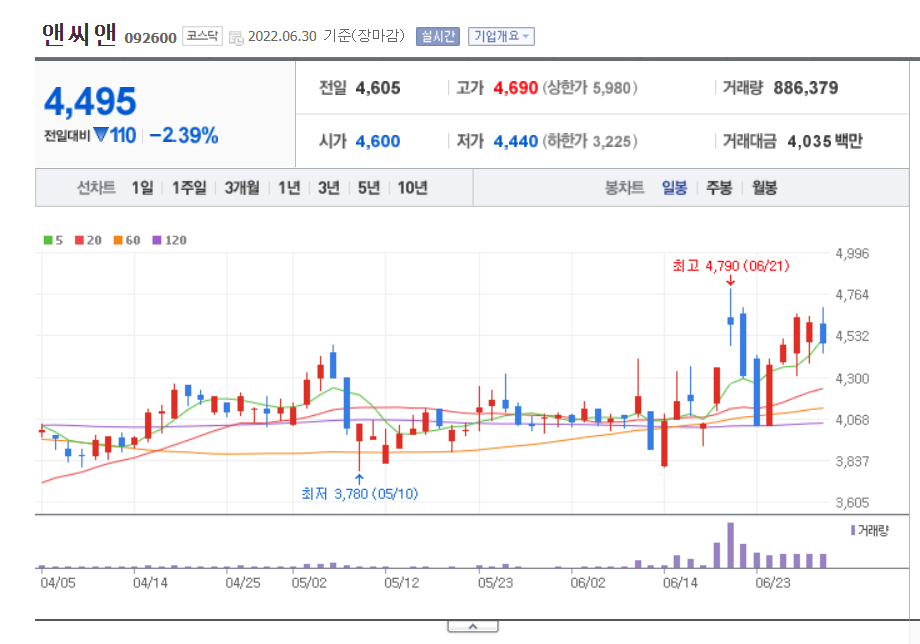
Task: Click the 4,532 price axis label
Action: point(852,336)
